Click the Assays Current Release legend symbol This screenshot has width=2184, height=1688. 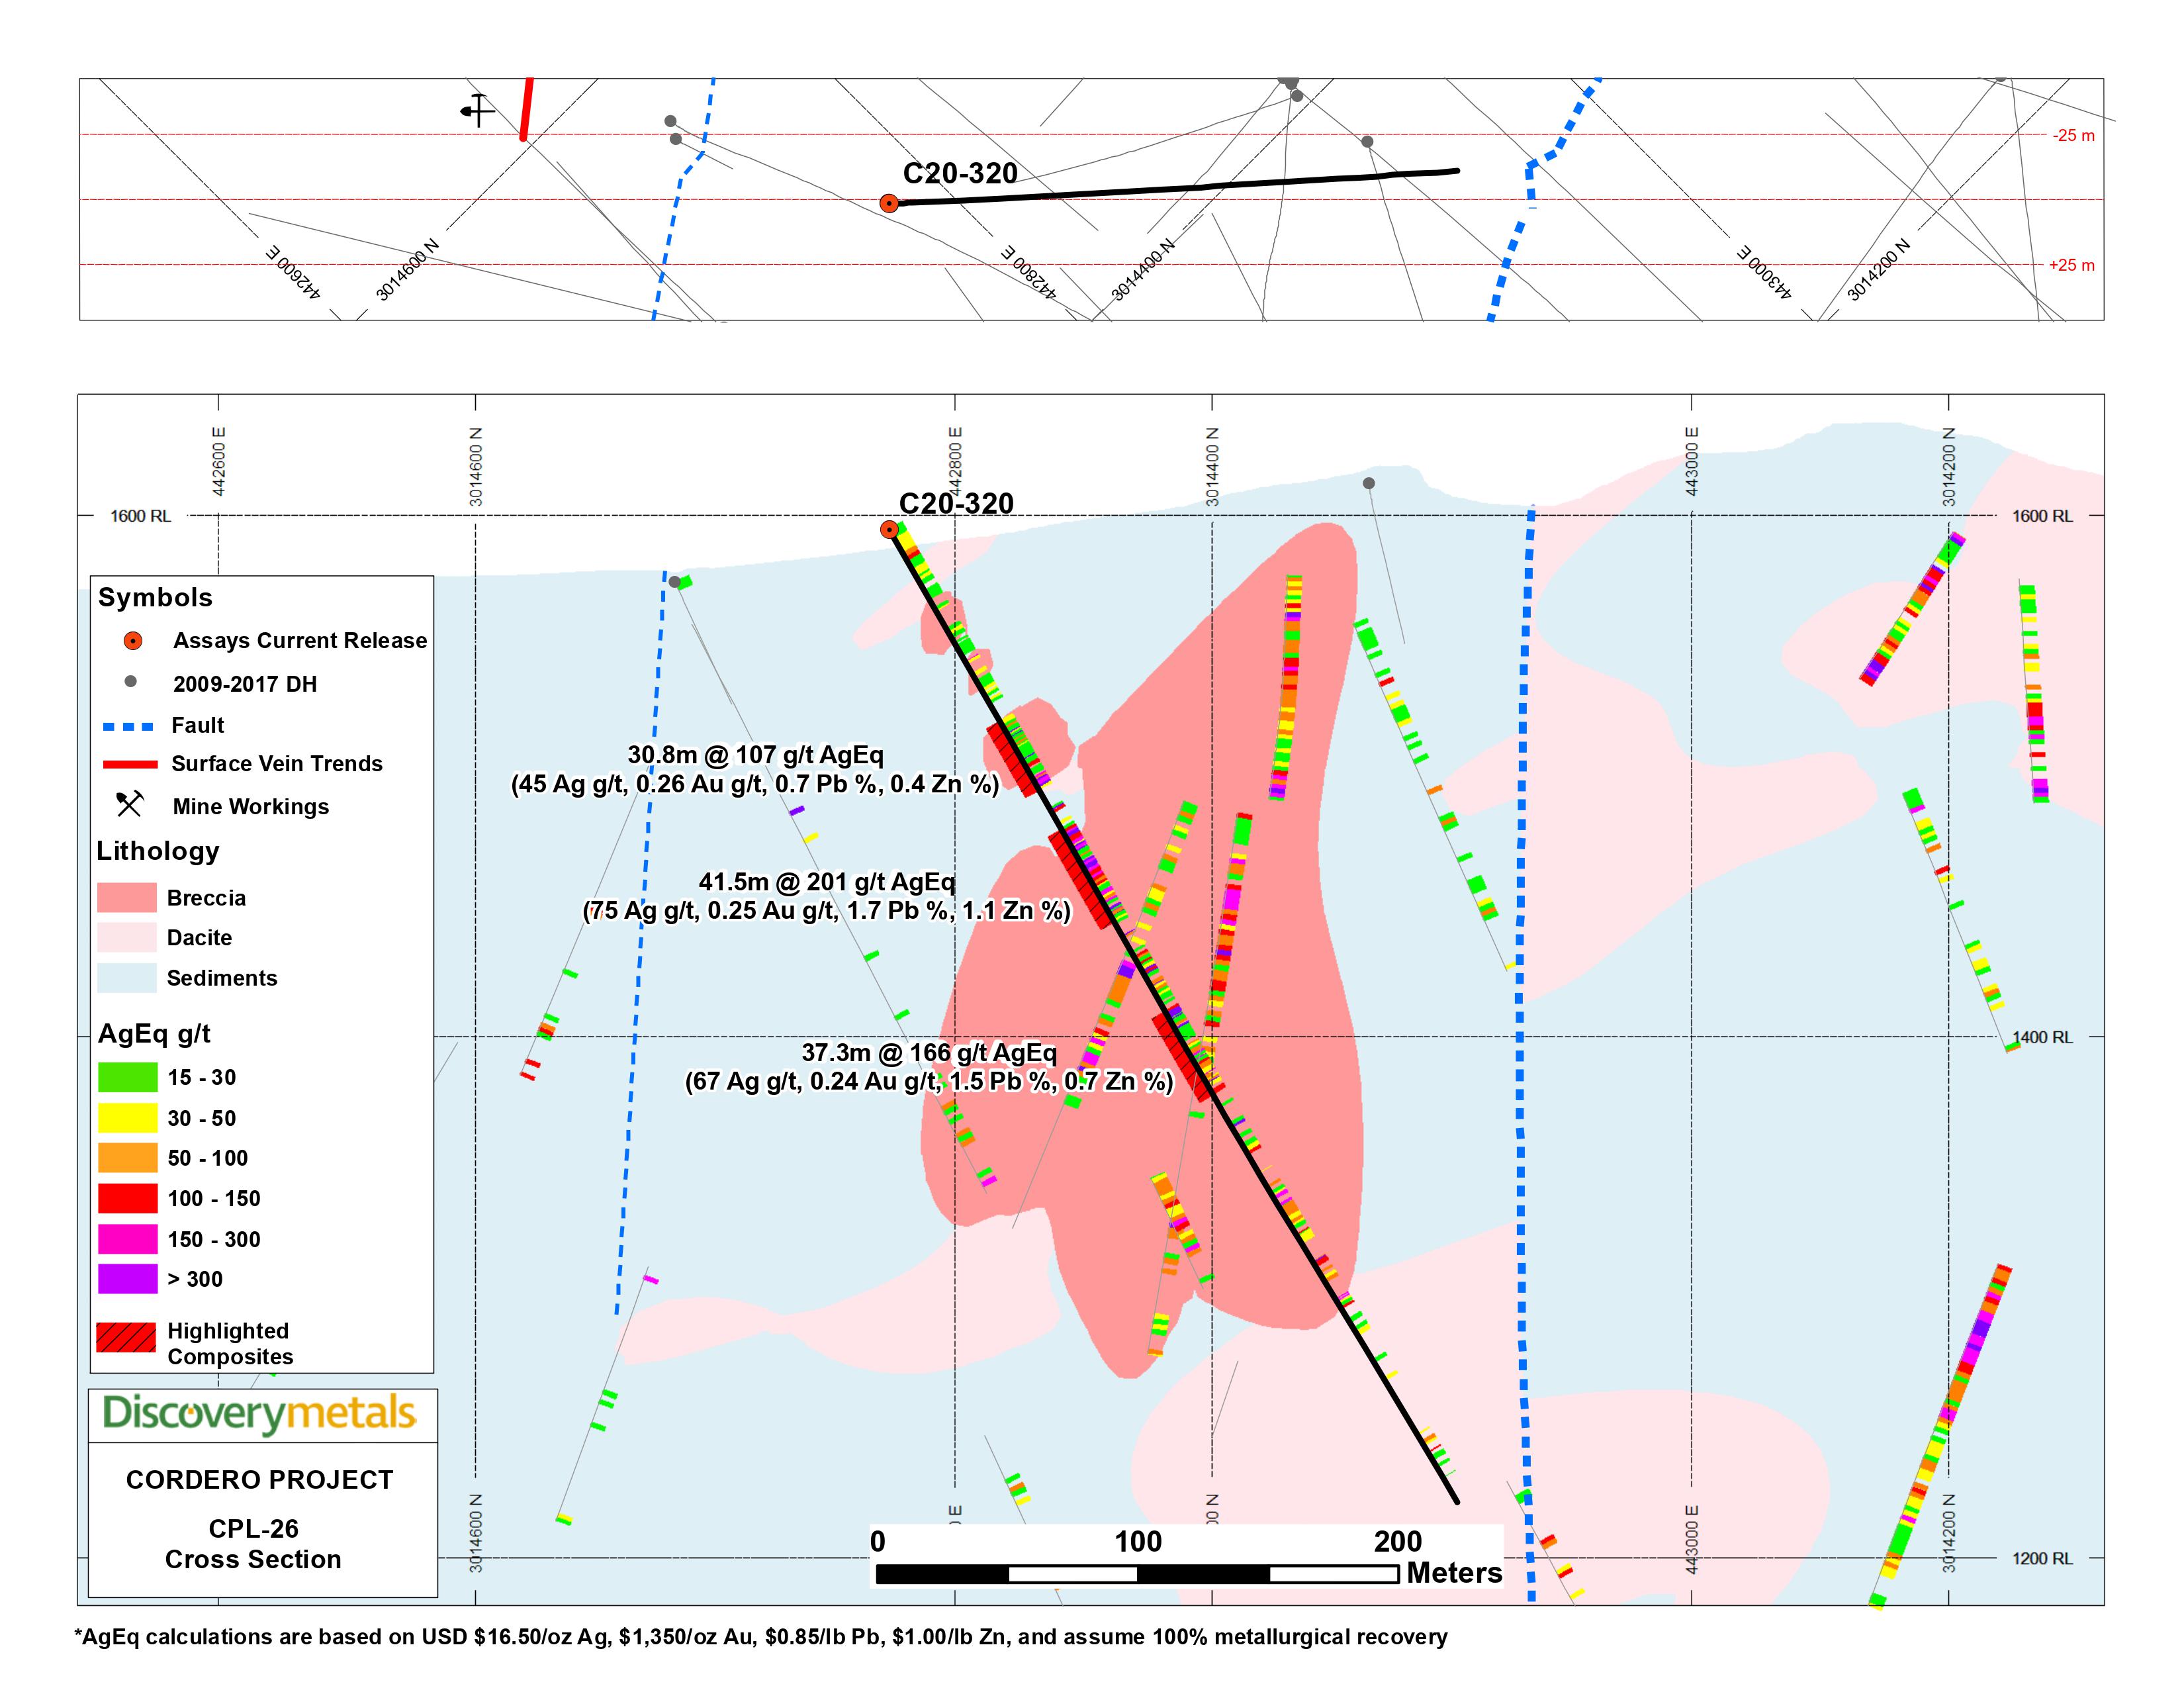click(x=132, y=641)
